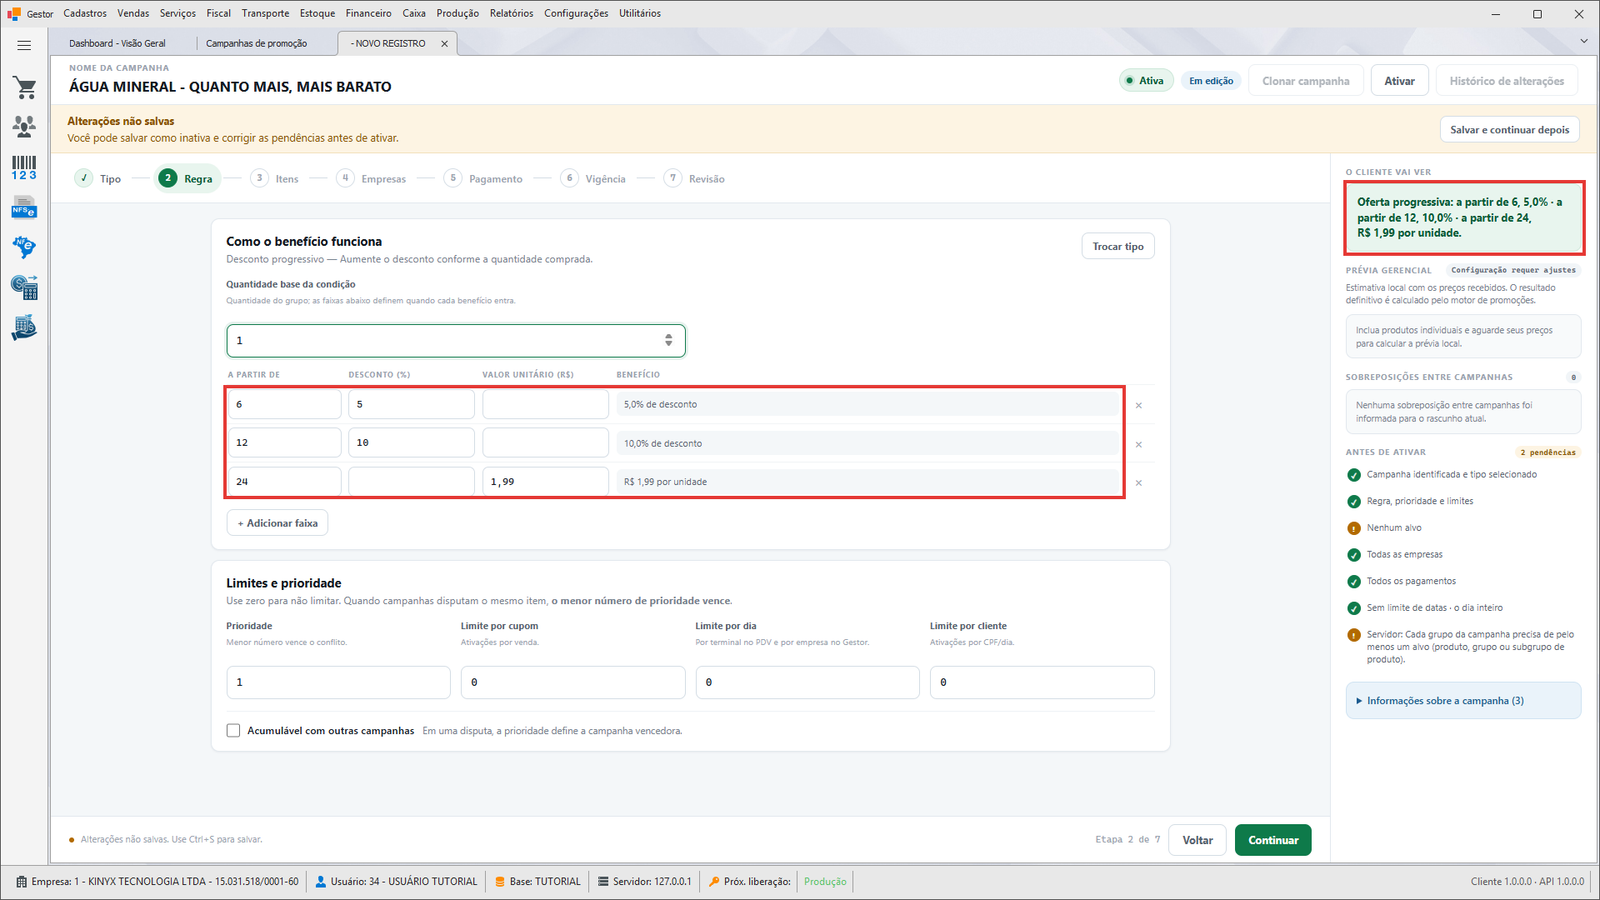Viewport: 1600px width, 900px height.
Task: Click the Servidor icon in status bar
Action: (604, 882)
